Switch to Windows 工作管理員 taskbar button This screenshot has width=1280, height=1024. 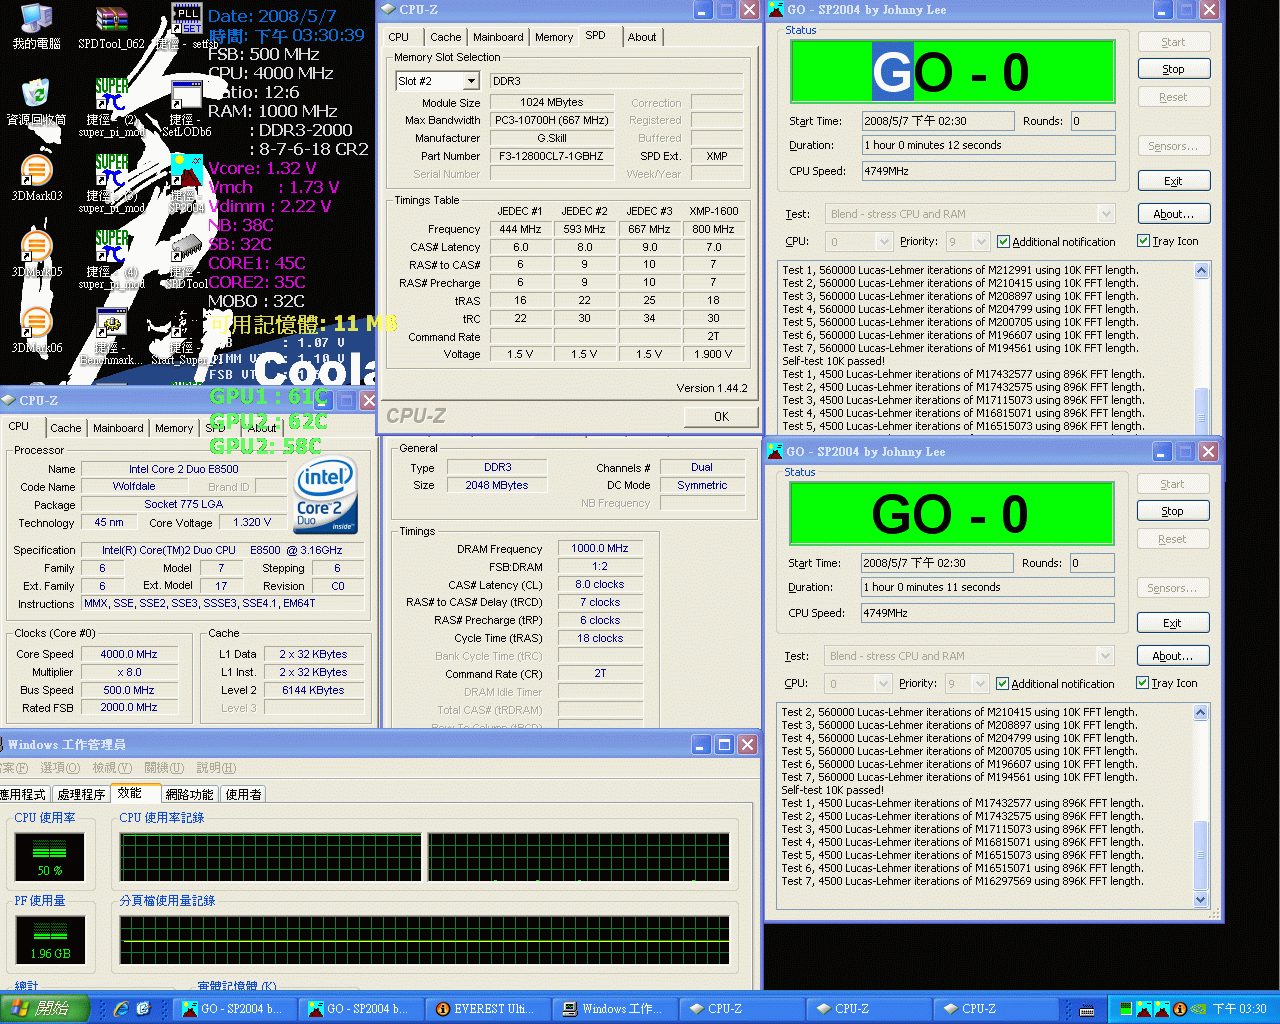(616, 1009)
